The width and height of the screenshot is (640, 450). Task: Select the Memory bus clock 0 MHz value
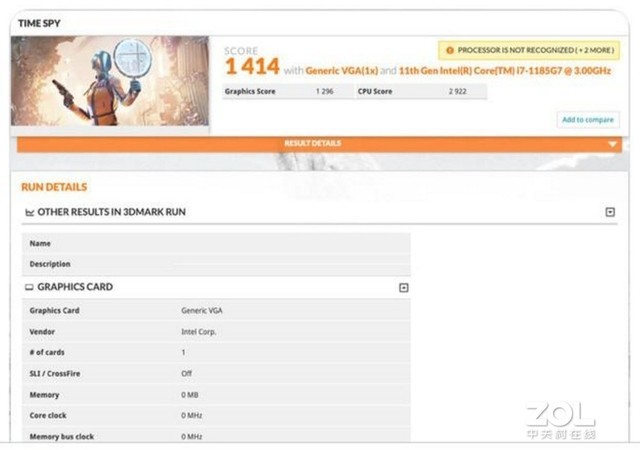coord(191,437)
